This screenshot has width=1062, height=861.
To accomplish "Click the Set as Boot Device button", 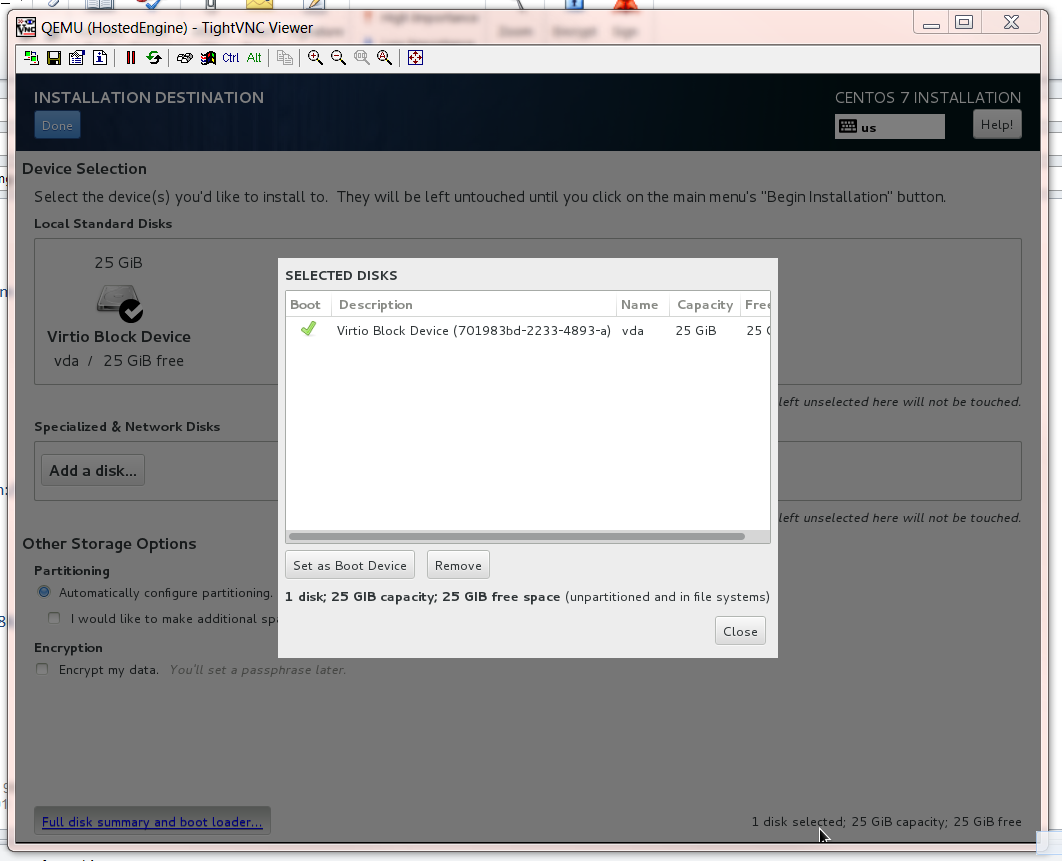I will [350, 565].
